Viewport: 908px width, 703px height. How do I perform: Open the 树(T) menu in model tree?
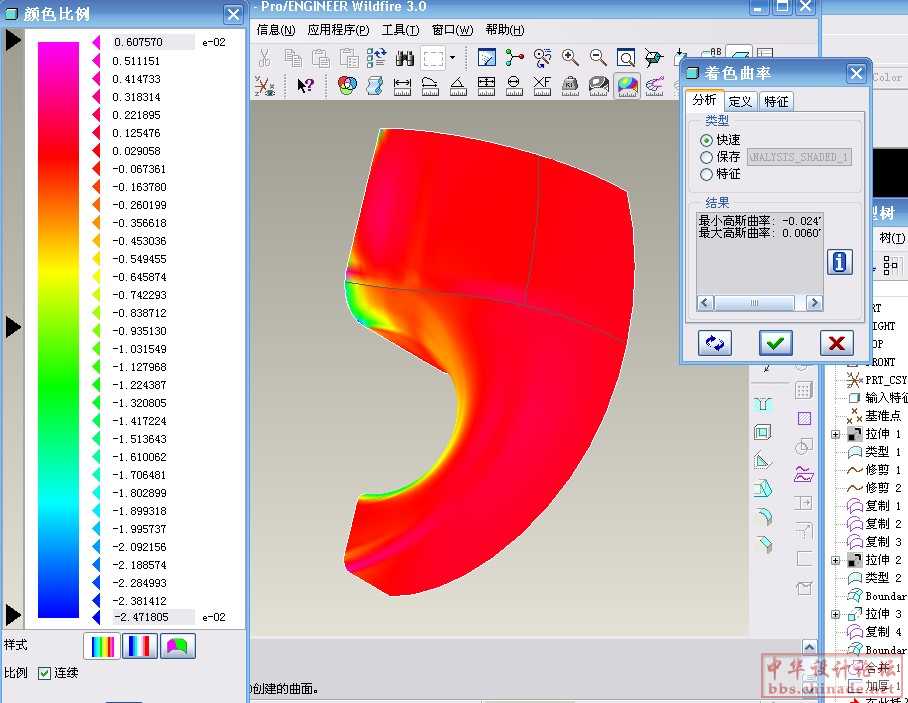(892, 237)
